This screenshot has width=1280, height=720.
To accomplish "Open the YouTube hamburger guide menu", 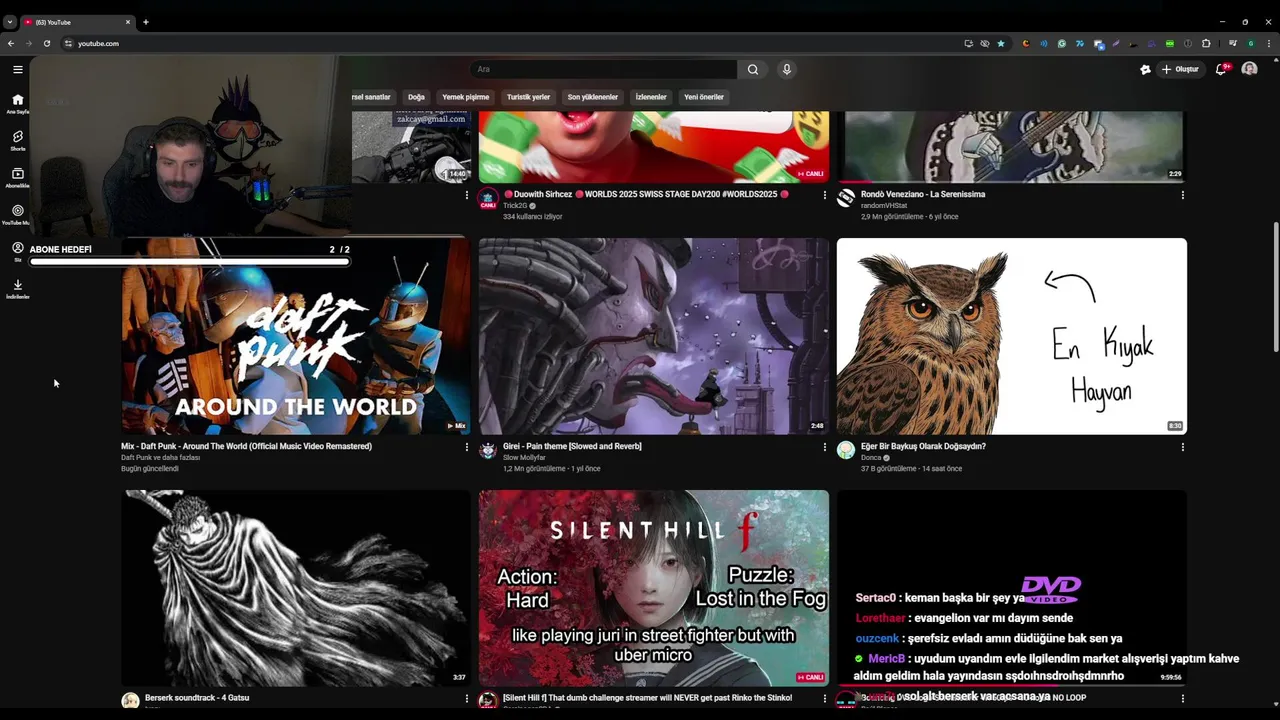I will tap(17, 69).
